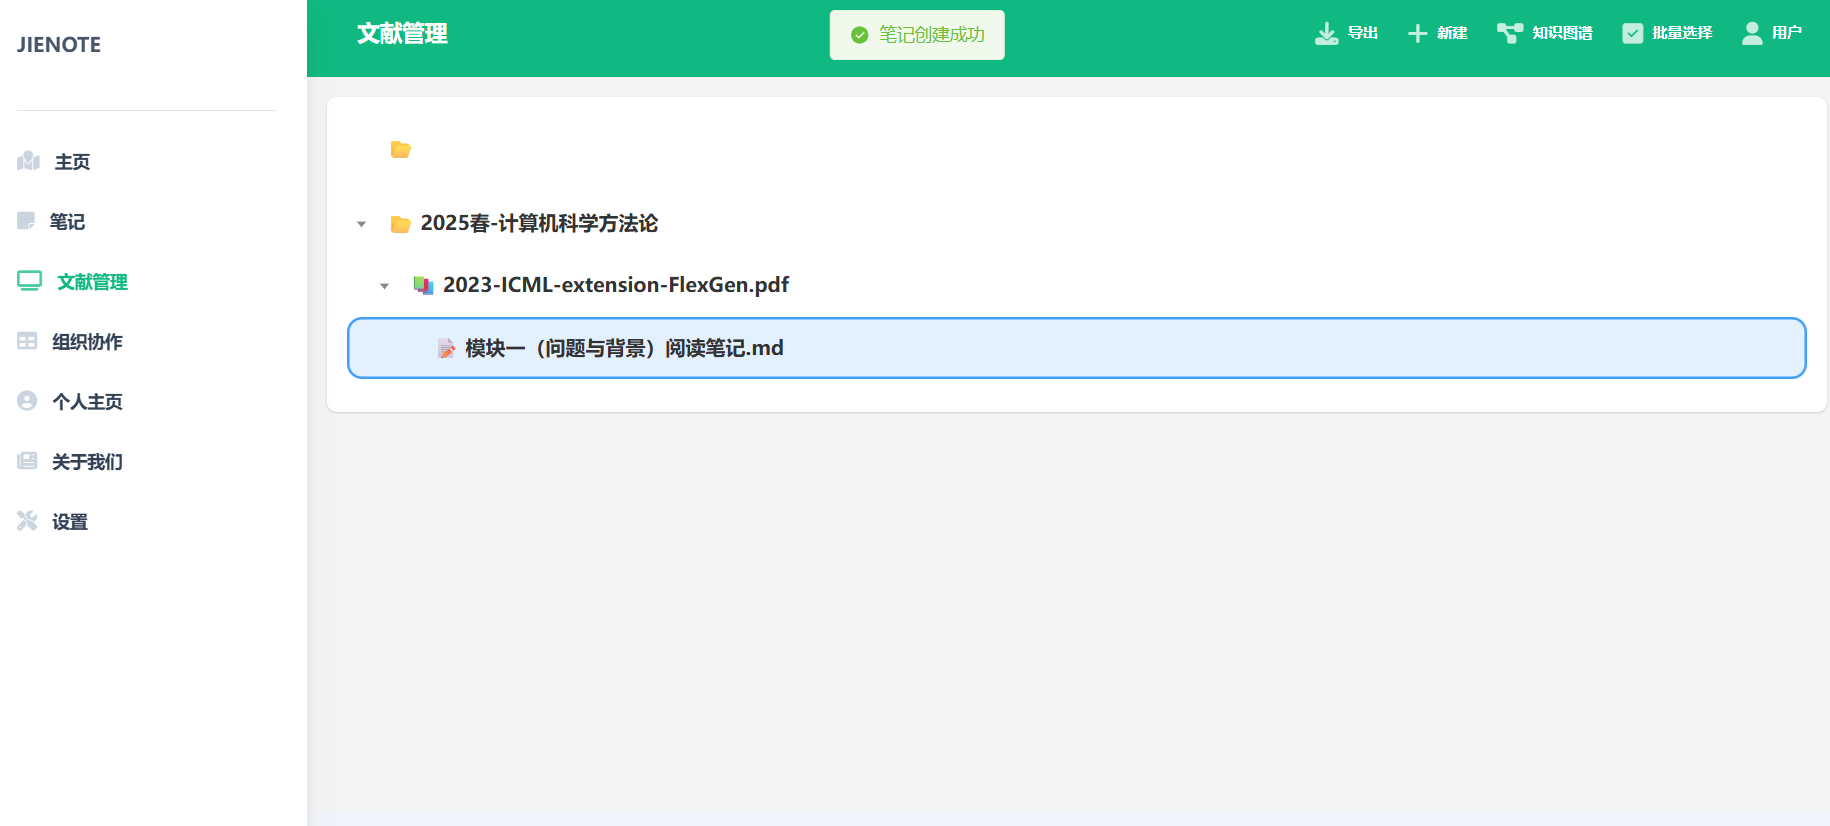
Task: Click the 主页 home icon in sidebar
Action: point(28,161)
